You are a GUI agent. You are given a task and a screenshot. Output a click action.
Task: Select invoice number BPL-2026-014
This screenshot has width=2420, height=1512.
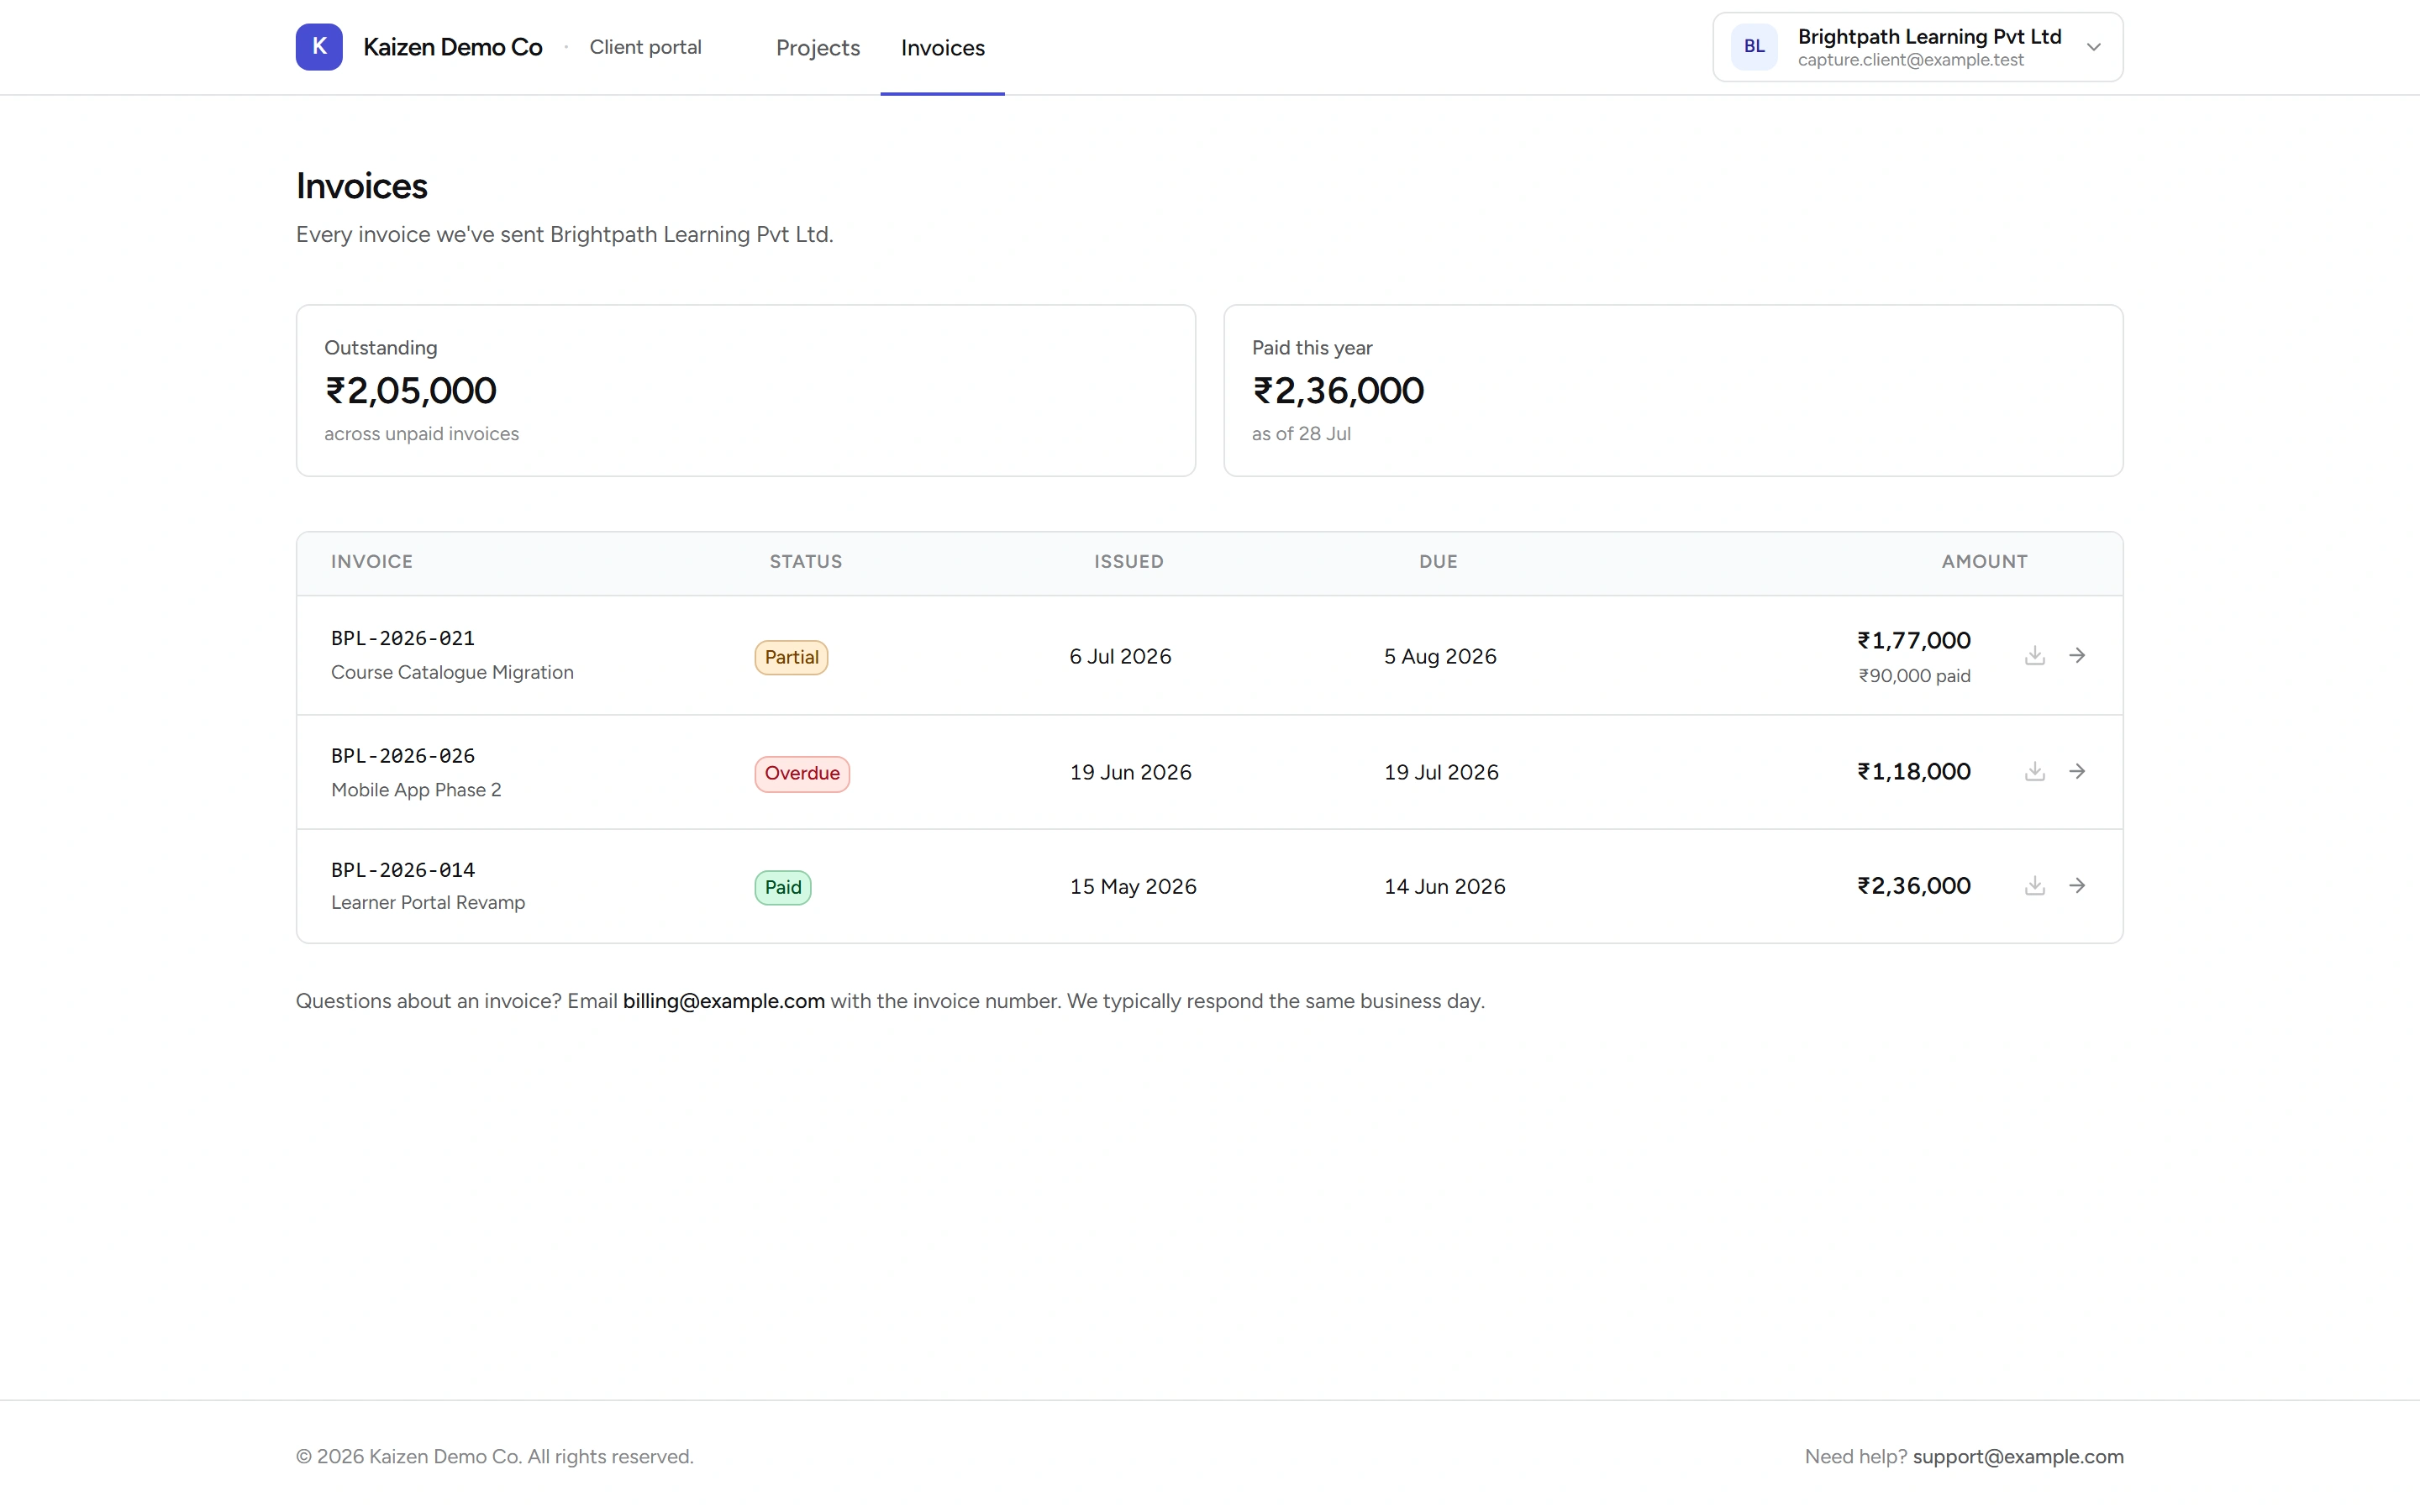pyautogui.click(x=403, y=870)
